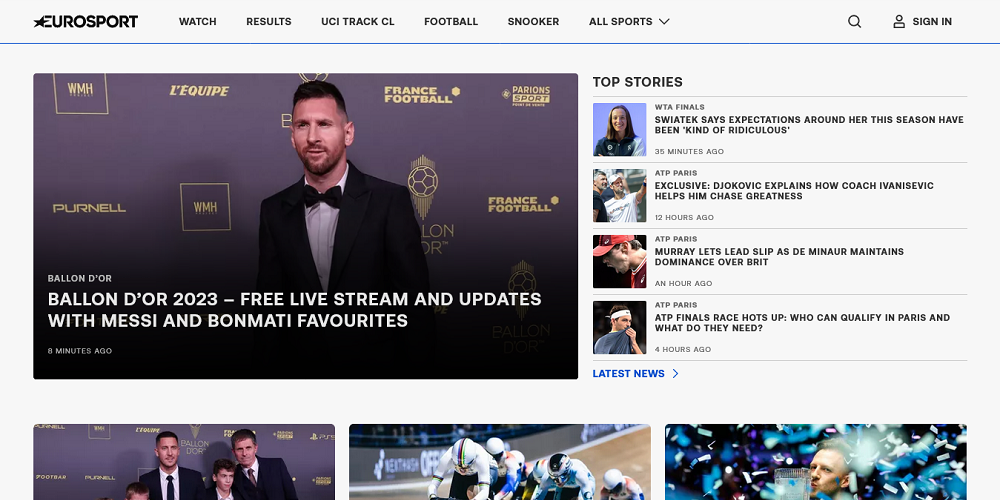Open the Snooker menu item

point(533,22)
